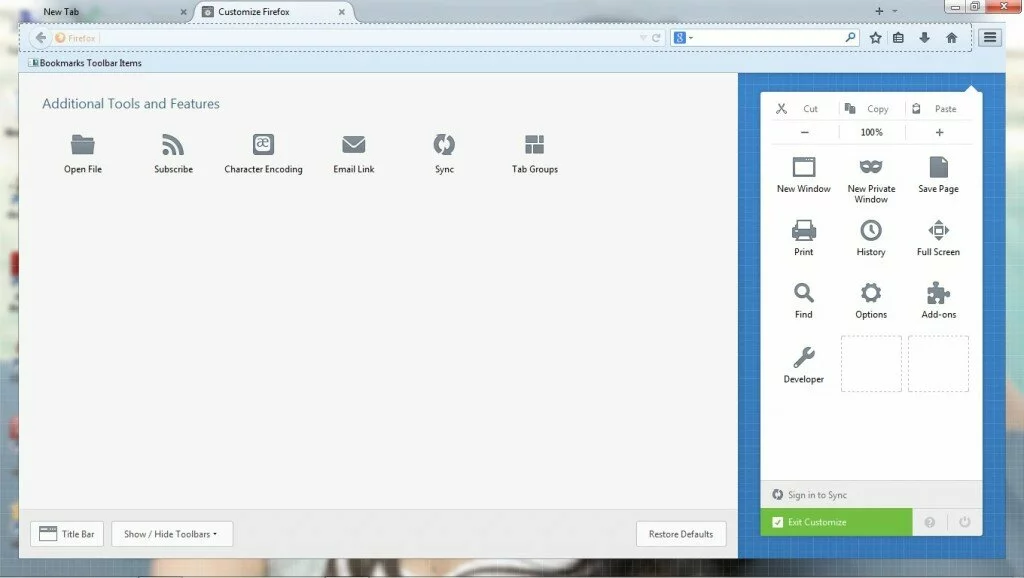This screenshot has width=1024, height=578.
Task: Click the Cut scissors item
Action: pyautogui.click(x=797, y=108)
